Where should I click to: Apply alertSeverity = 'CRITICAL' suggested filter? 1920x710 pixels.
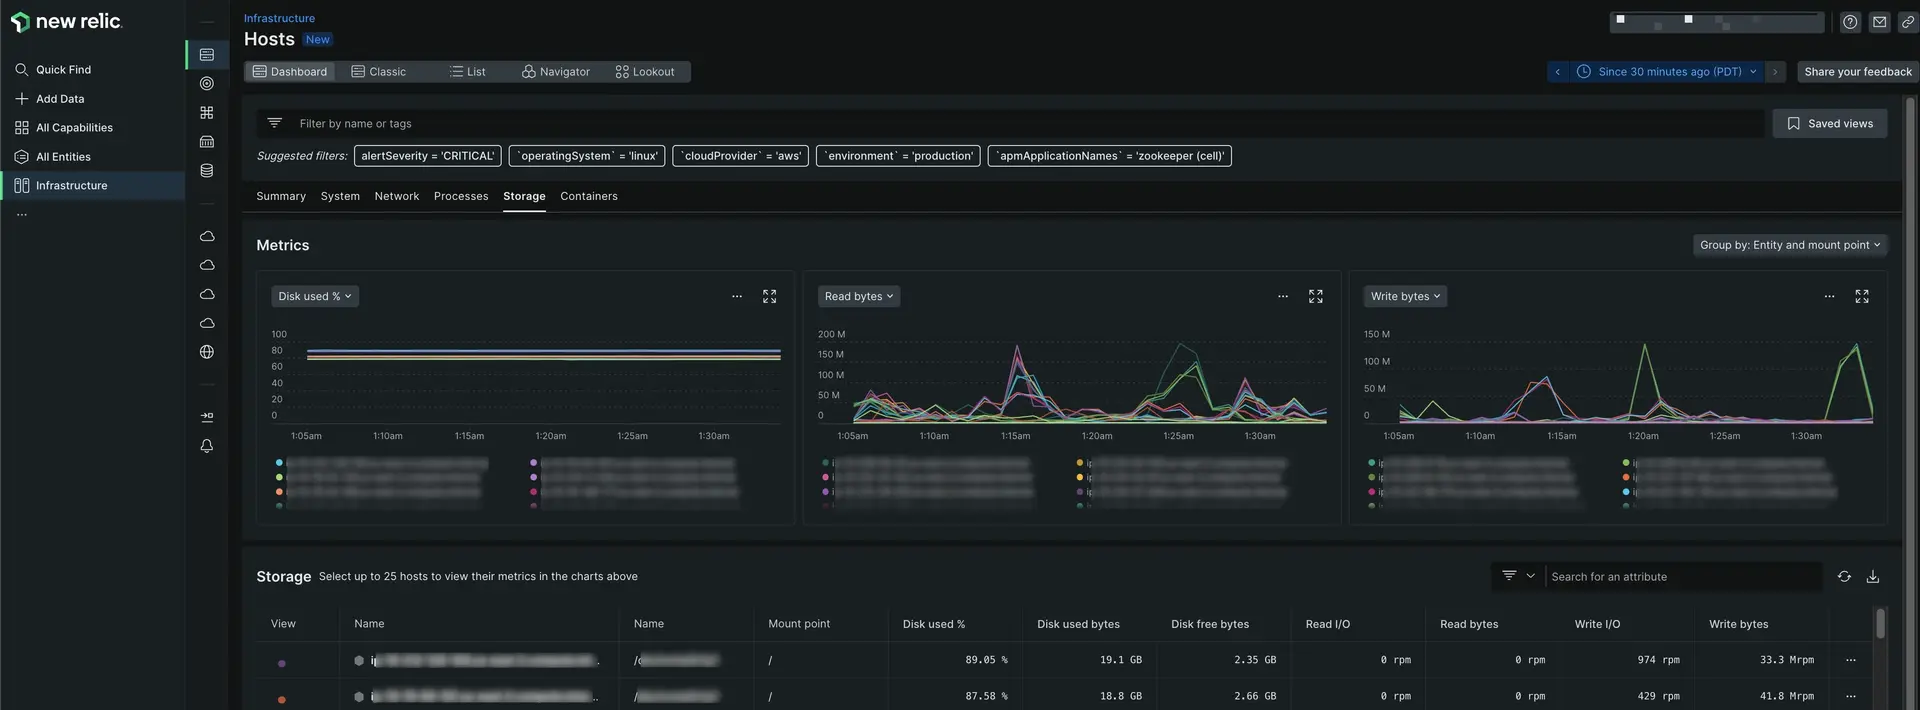click(427, 156)
